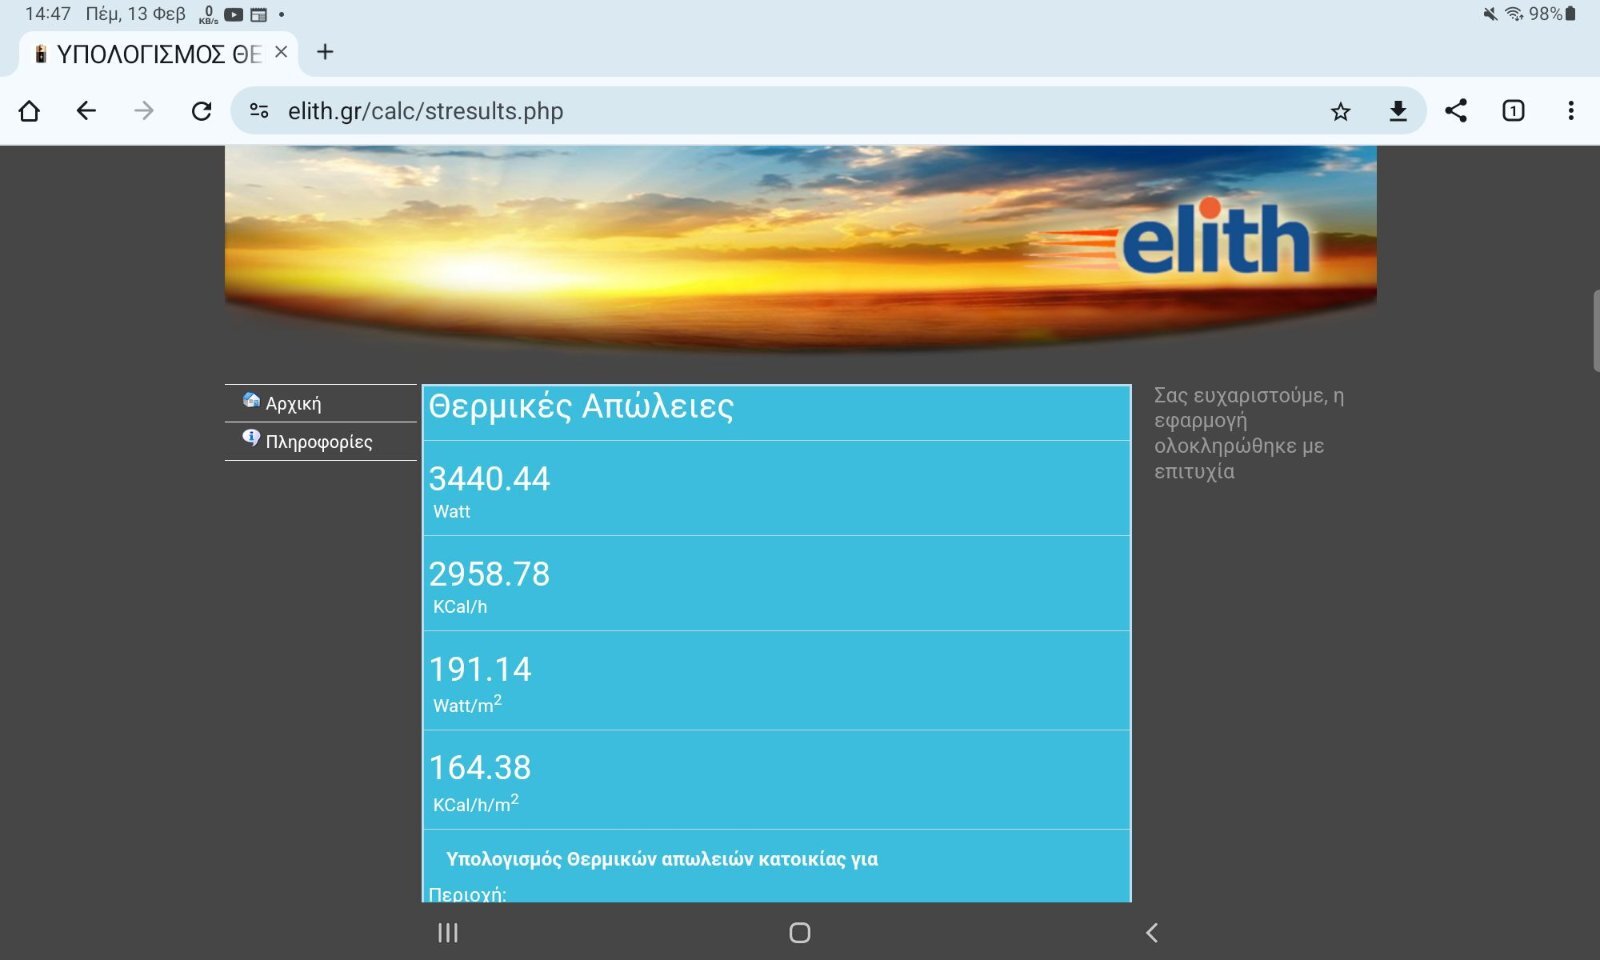Image resolution: width=1600 pixels, height=960 pixels.
Task: Tap the YouTube notification icon in status bar
Action: point(233,15)
